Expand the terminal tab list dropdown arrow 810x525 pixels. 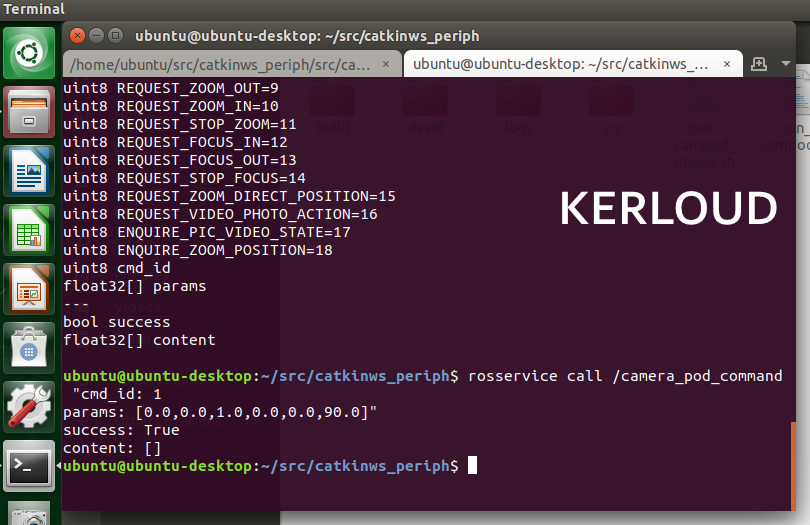pyautogui.click(x=786, y=64)
